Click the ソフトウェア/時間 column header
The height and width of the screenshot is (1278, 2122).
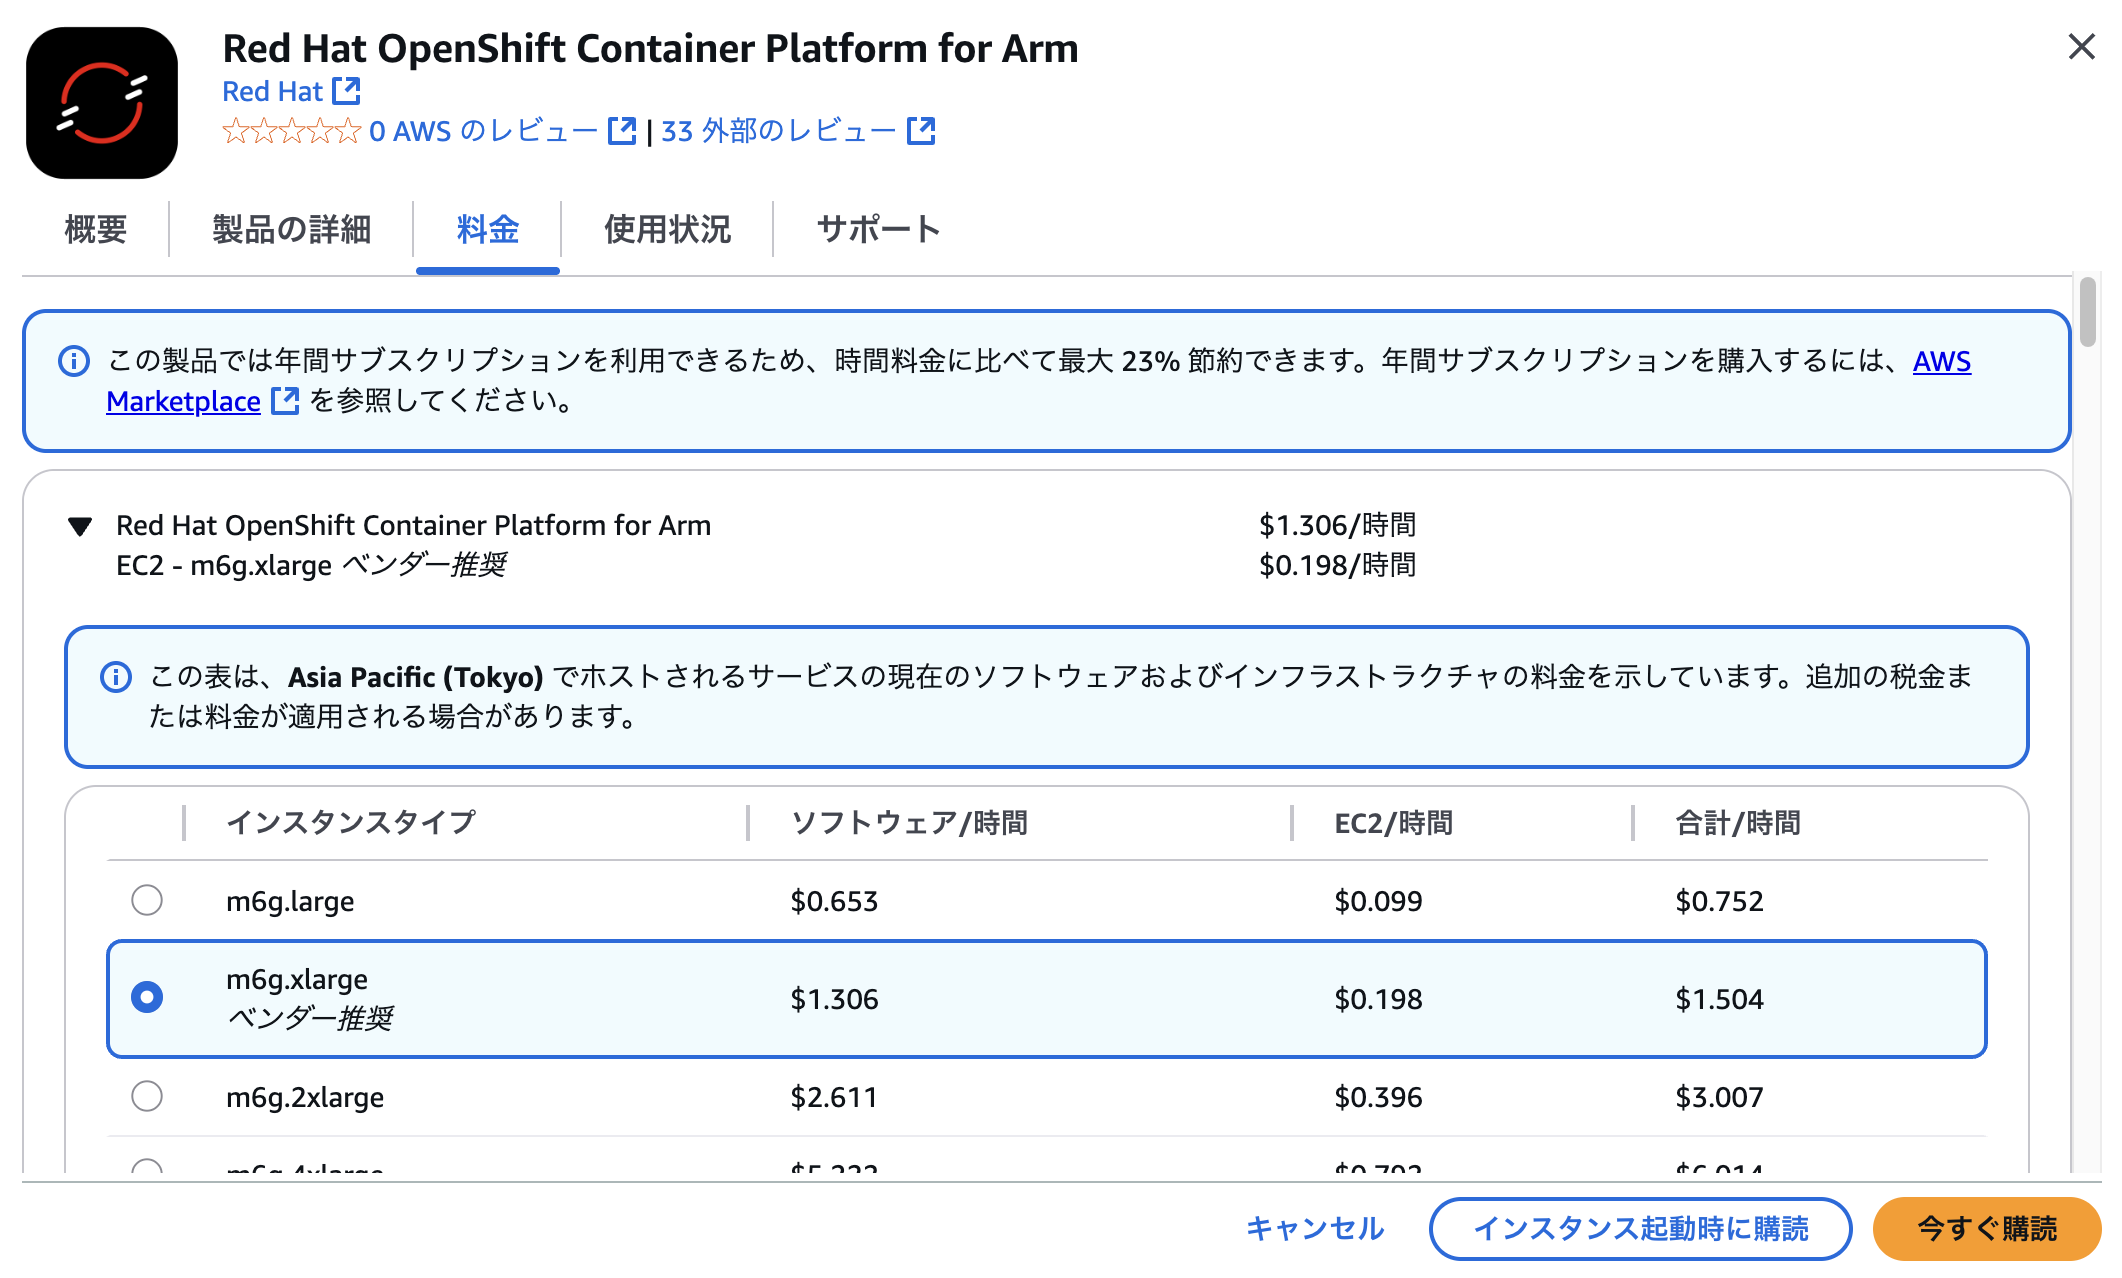[x=909, y=823]
